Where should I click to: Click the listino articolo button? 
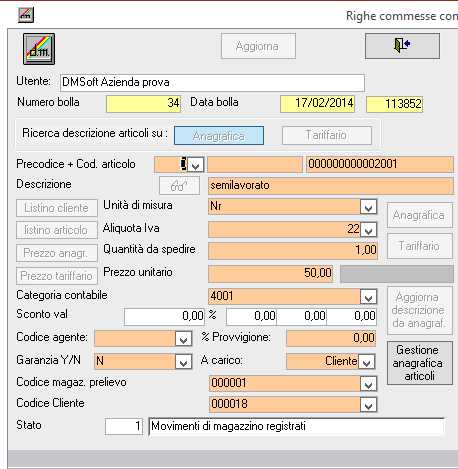[x=57, y=230]
